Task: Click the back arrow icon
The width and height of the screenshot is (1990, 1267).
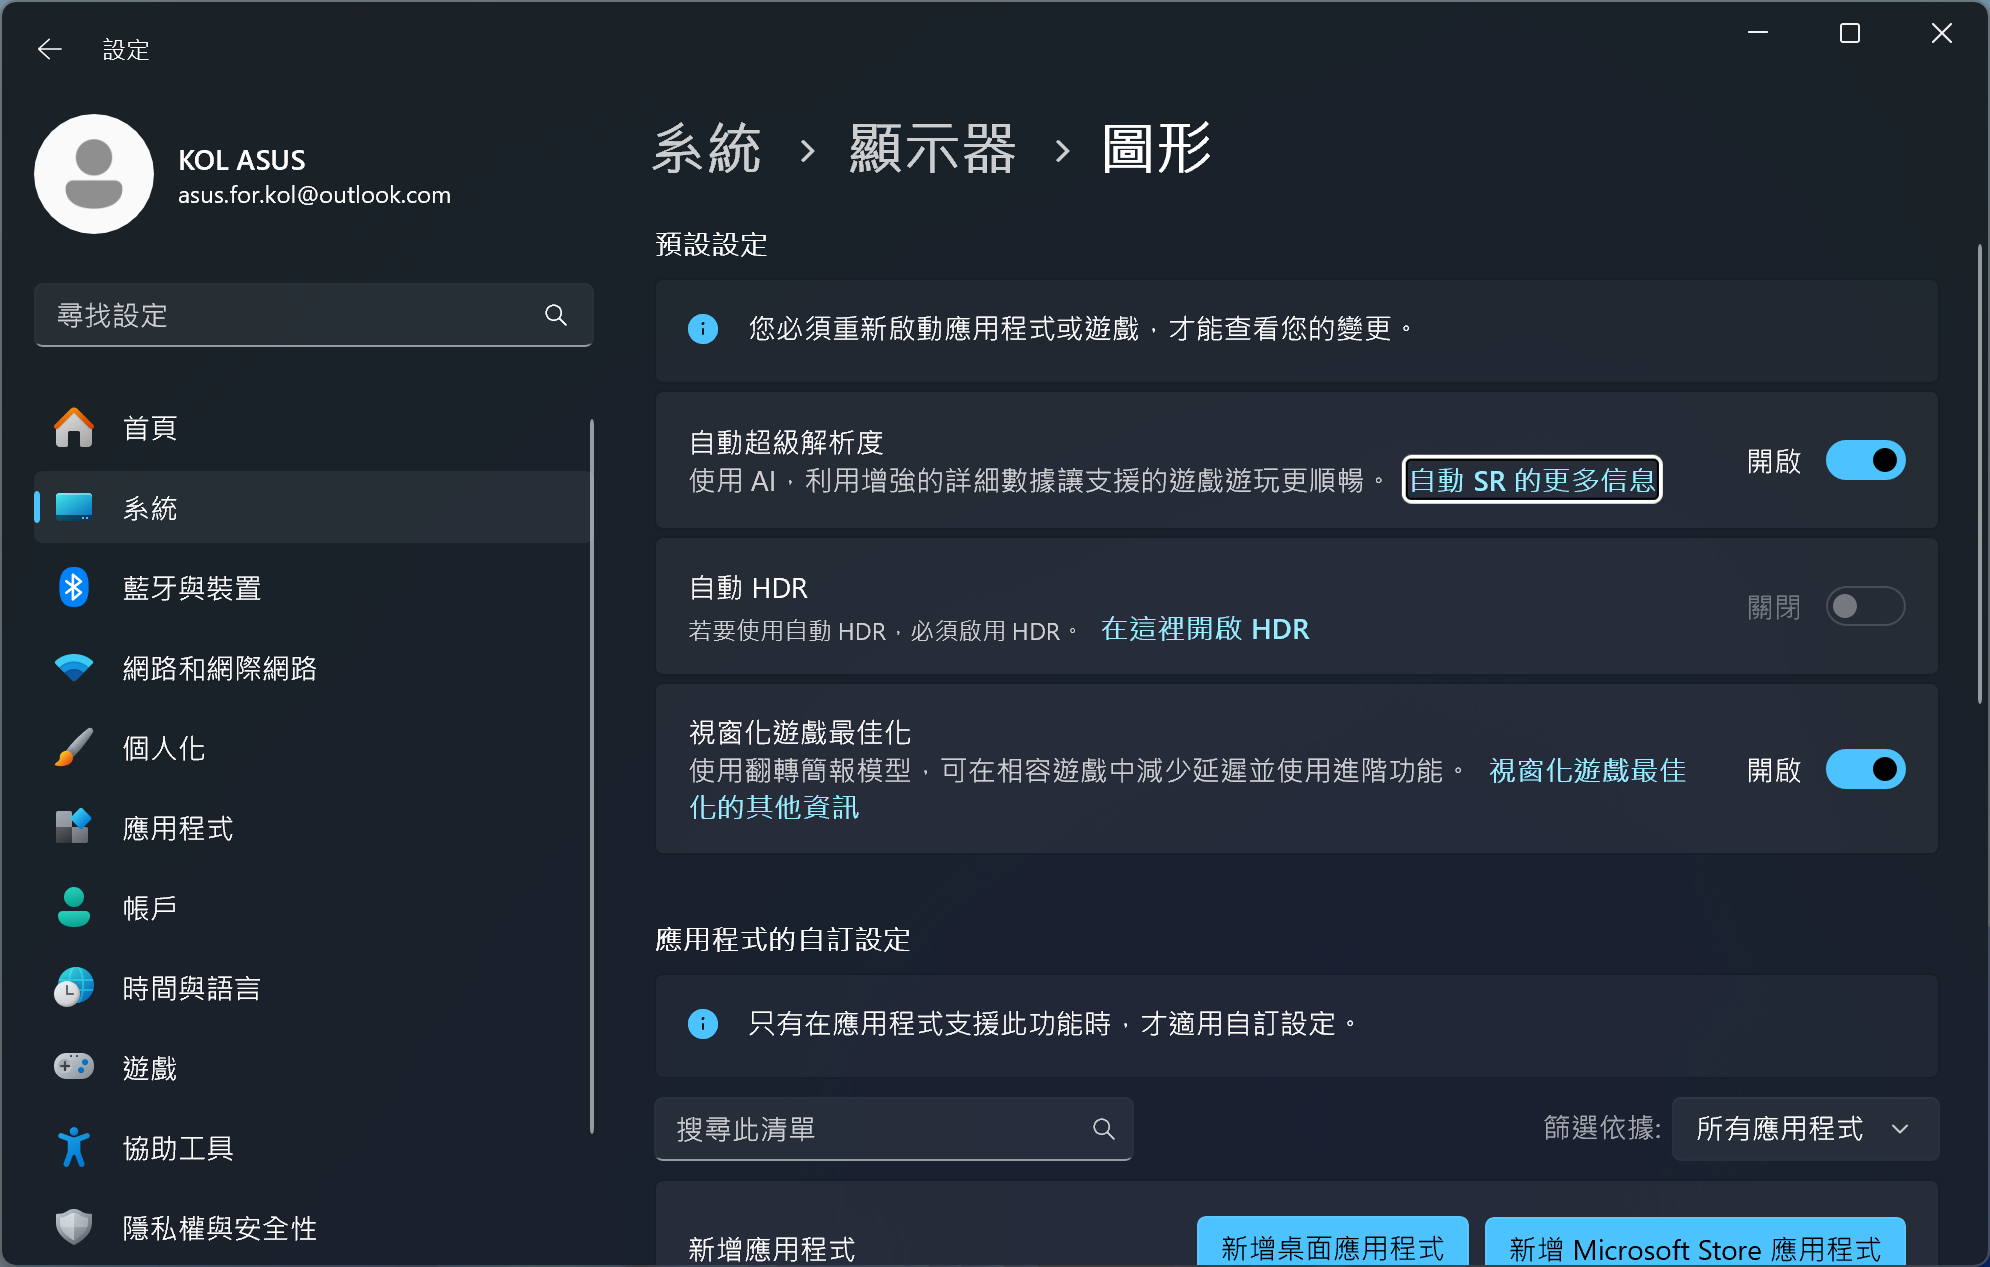Action: click(x=49, y=49)
